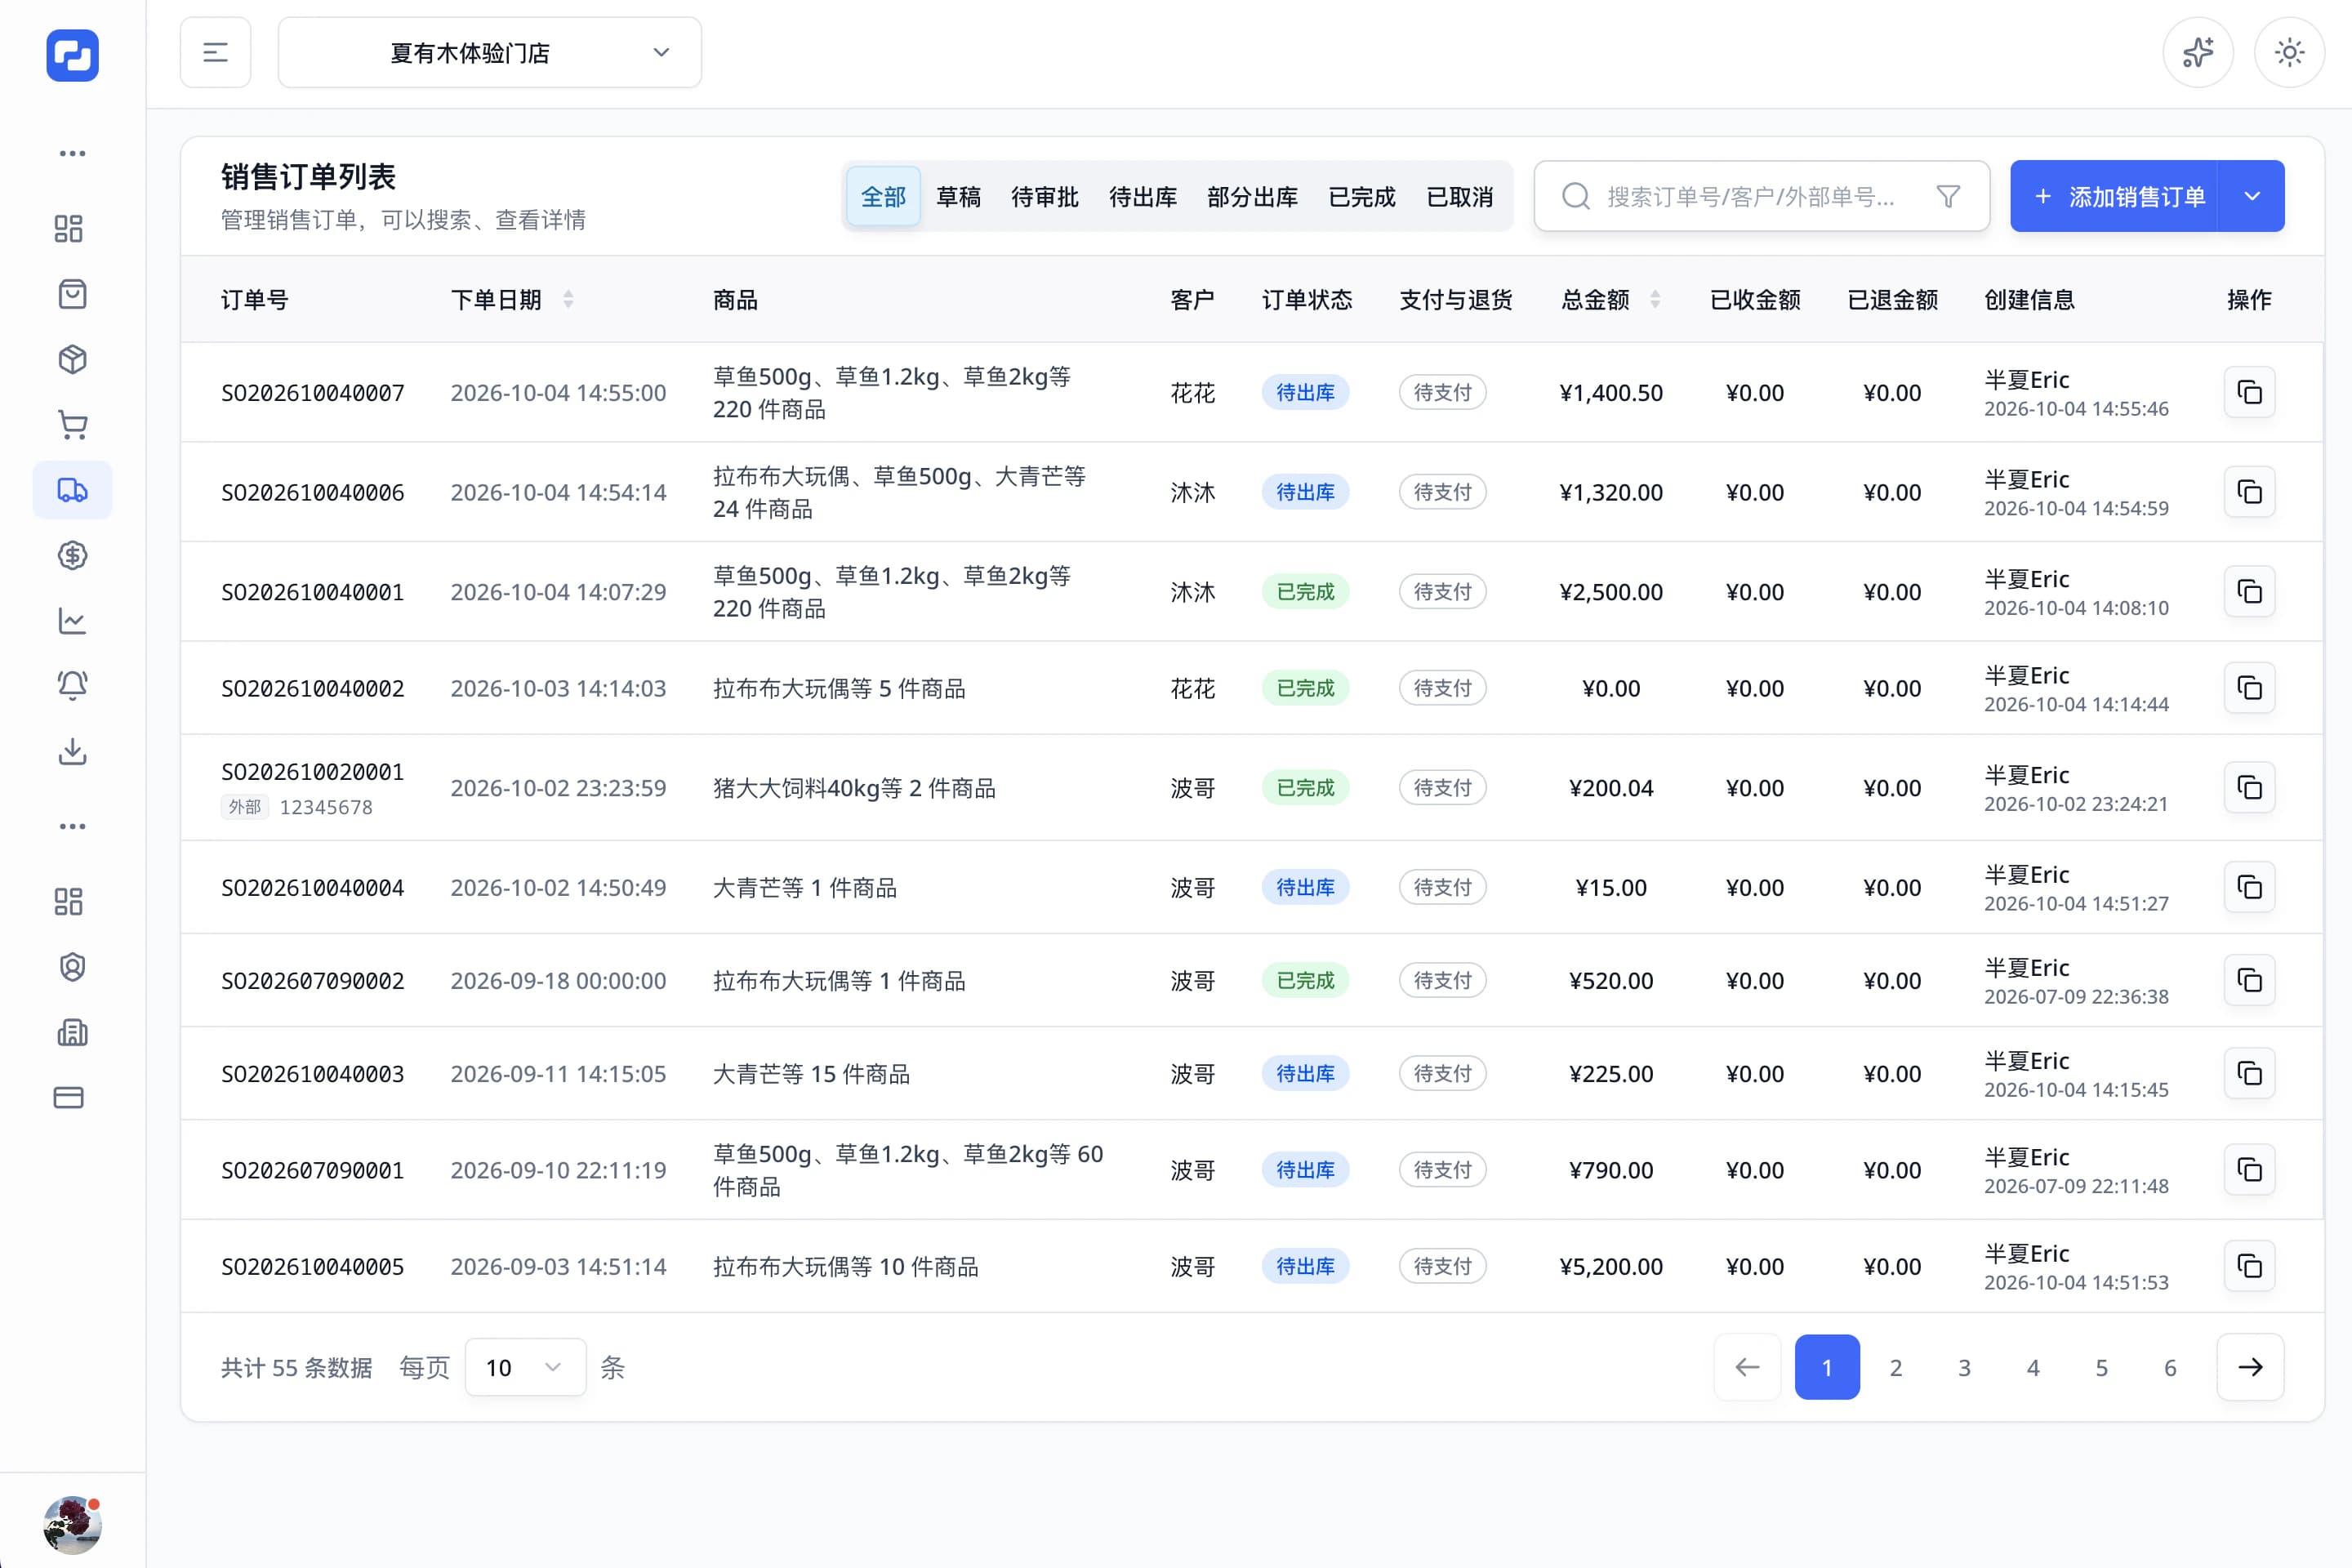Expand the top sidebar ellipsis group
Screen dimensions: 2352x1568
point(72,154)
